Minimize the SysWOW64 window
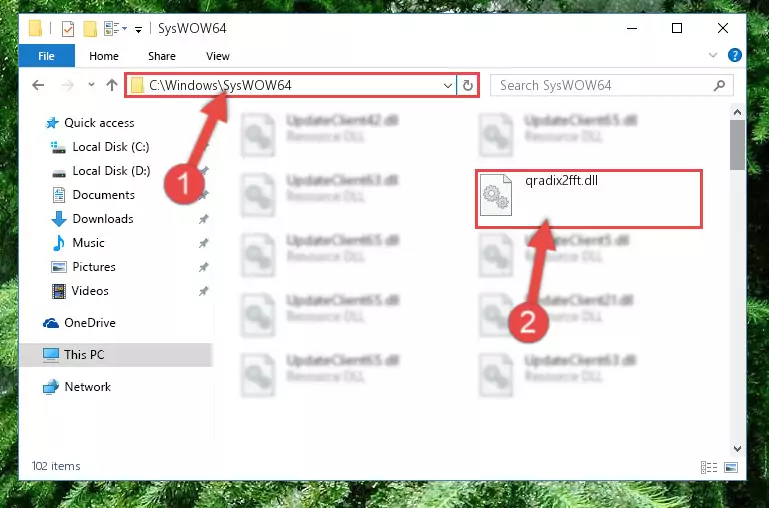The height and width of the screenshot is (508, 769). coord(632,28)
